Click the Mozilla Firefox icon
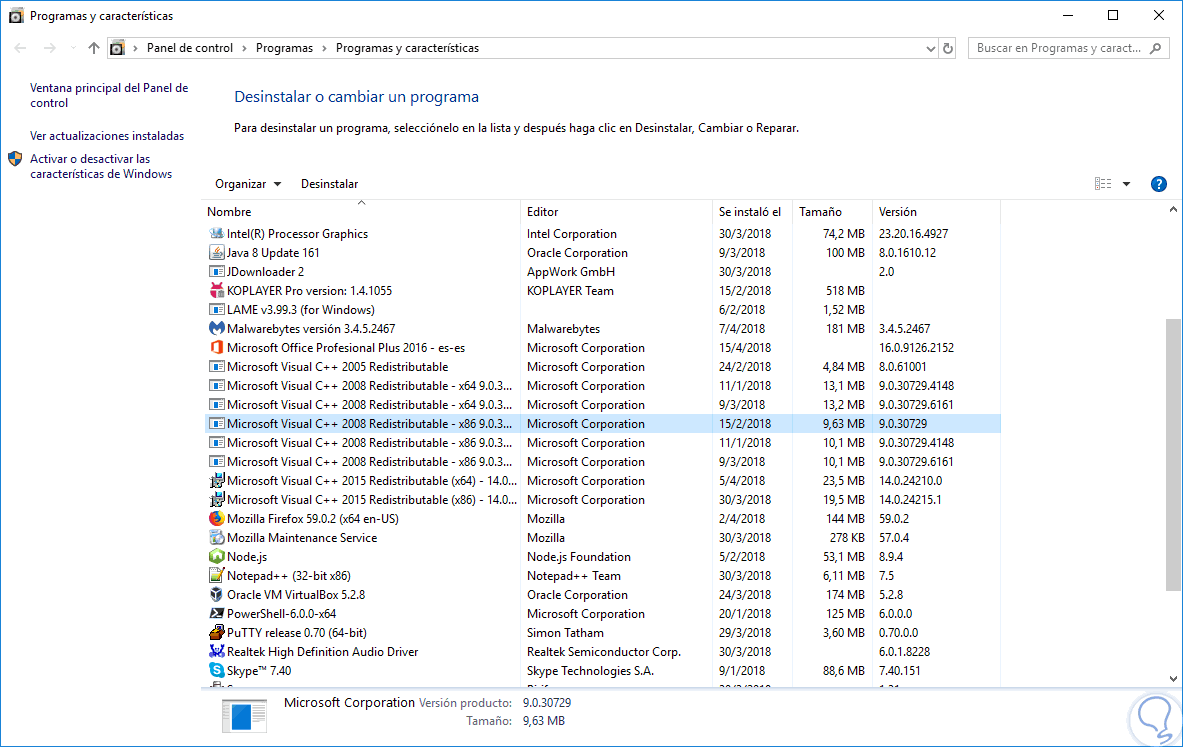Image resolution: width=1183 pixels, height=747 pixels. tap(217, 518)
